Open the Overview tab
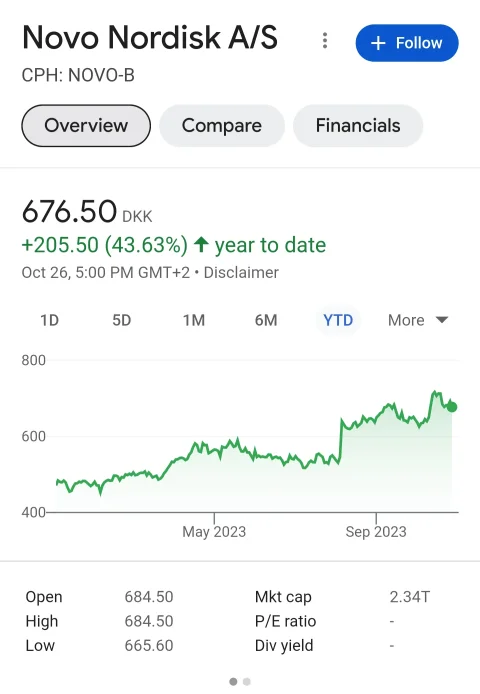This screenshot has width=480, height=694. [86, 126]
